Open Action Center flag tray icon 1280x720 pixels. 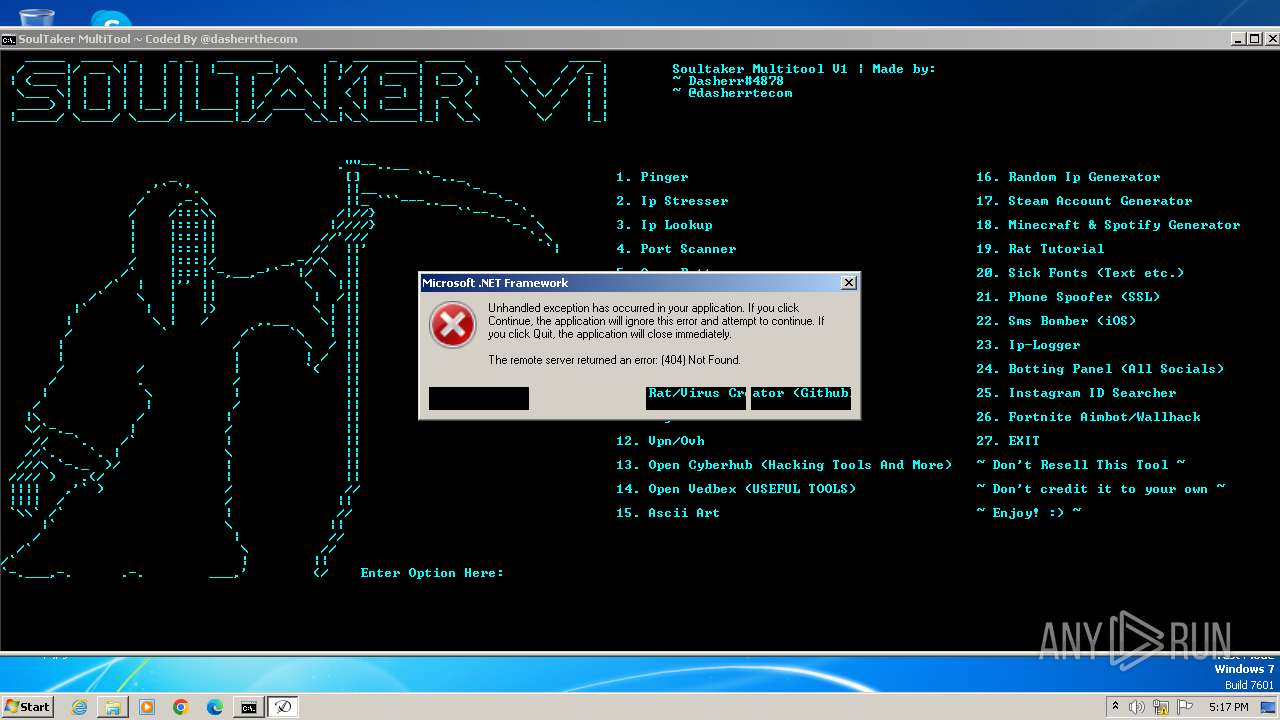1184,707
